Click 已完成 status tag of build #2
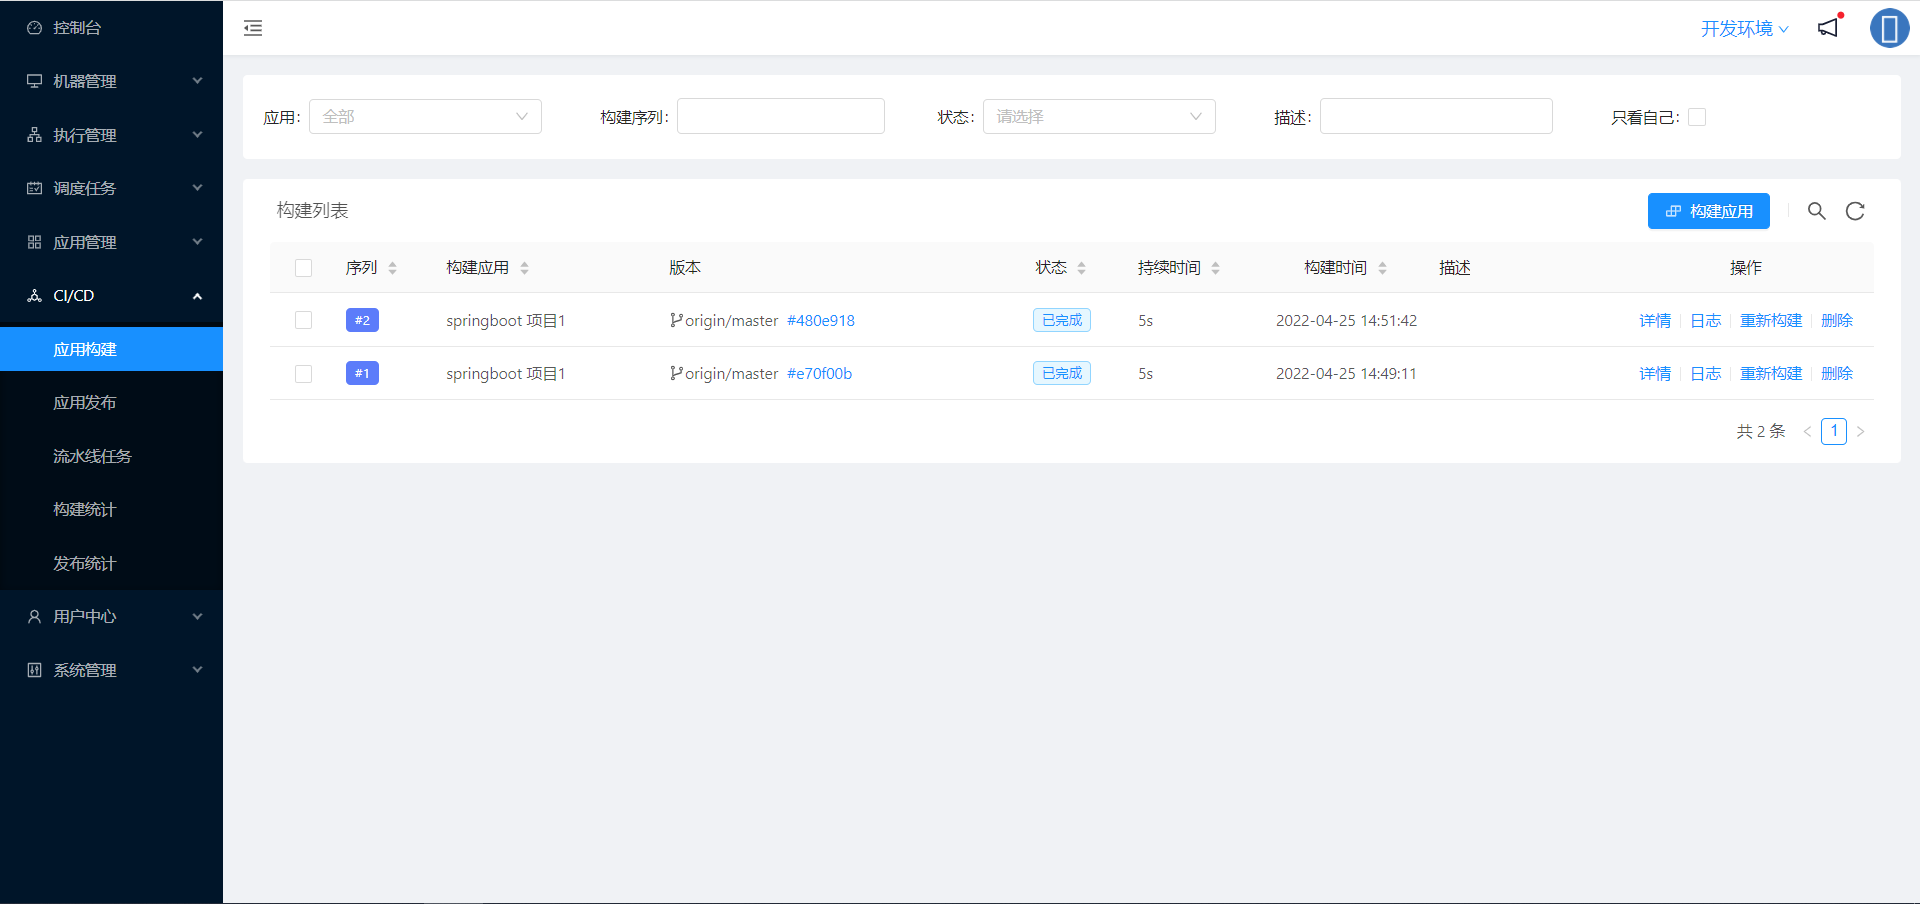The height and width of the screenshot is (904, 1920). [x=1062, y=320]
